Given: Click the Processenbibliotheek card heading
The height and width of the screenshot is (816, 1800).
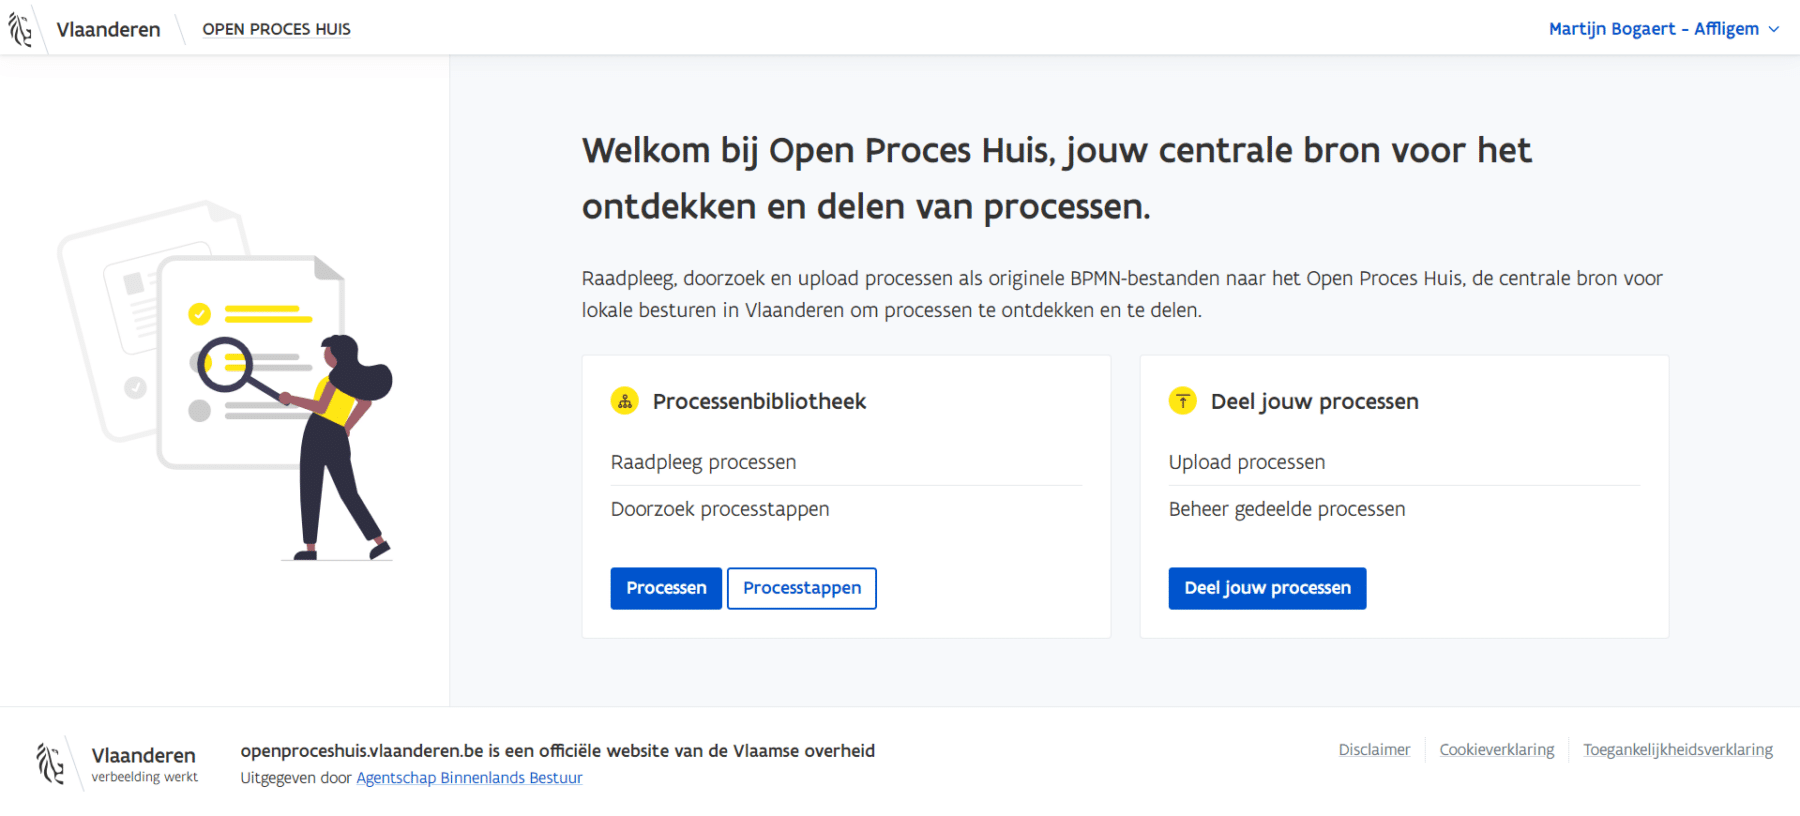Looking at the screenshot, I should (x=758, y=401).
